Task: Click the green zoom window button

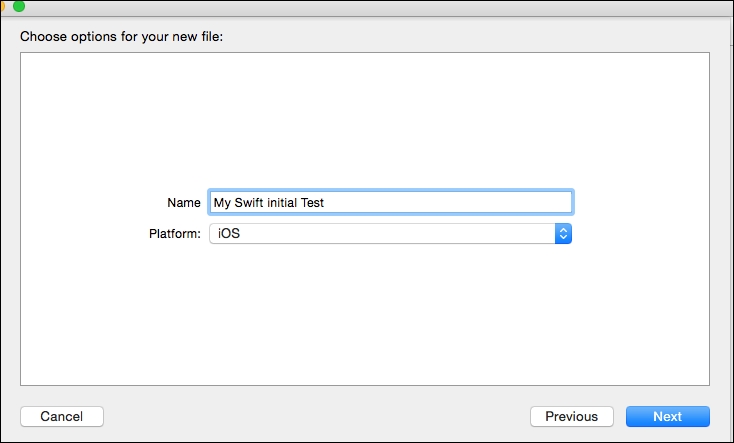Action: (19, 6)
